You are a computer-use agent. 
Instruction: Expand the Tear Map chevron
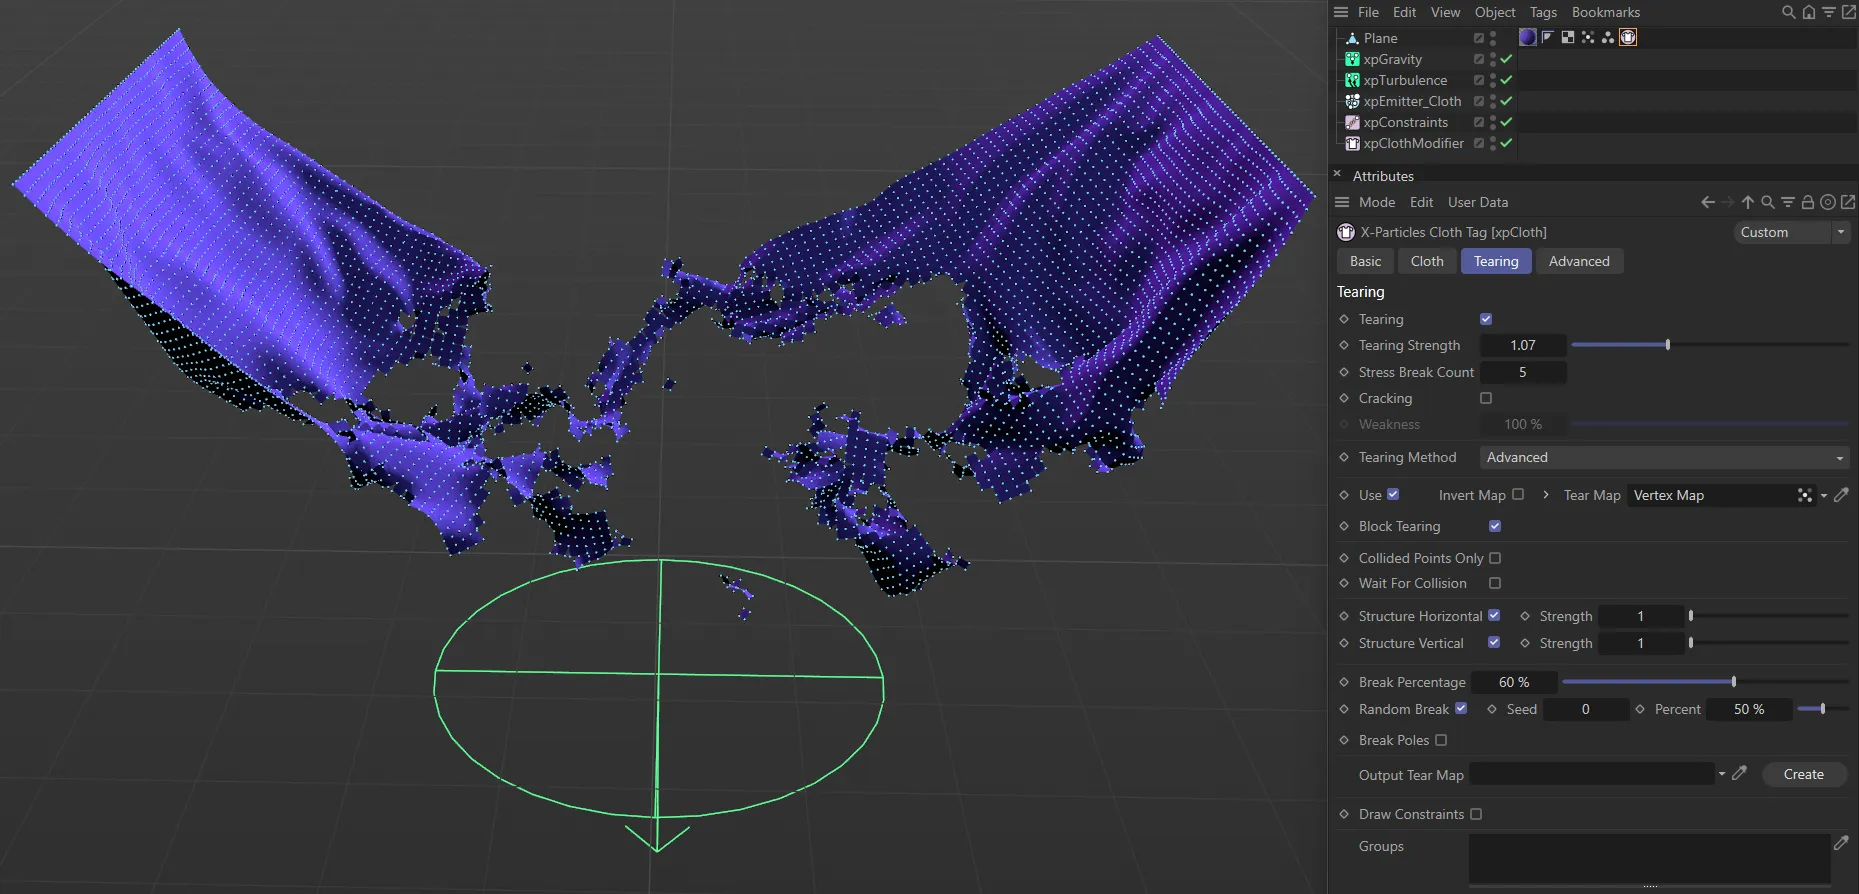coord(1546,495)
